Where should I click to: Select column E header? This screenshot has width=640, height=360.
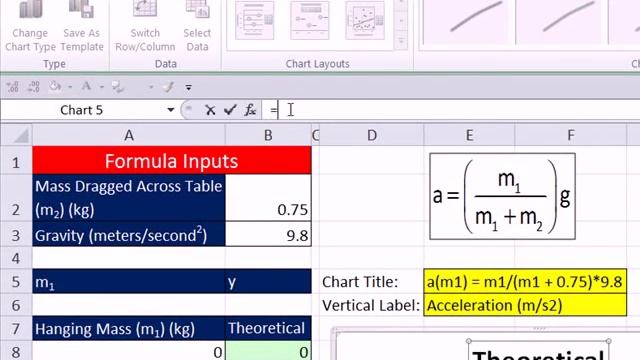pos(469,135)
